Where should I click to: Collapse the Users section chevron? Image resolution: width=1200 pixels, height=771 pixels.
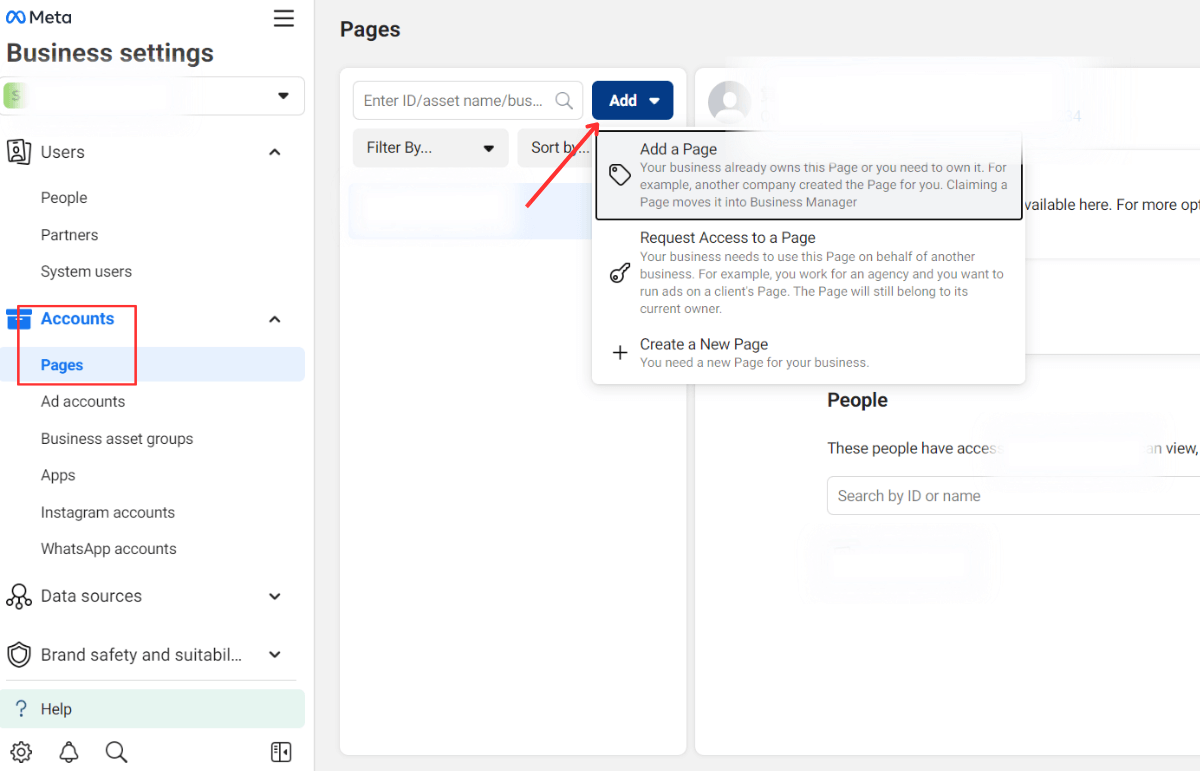point(274,151)
